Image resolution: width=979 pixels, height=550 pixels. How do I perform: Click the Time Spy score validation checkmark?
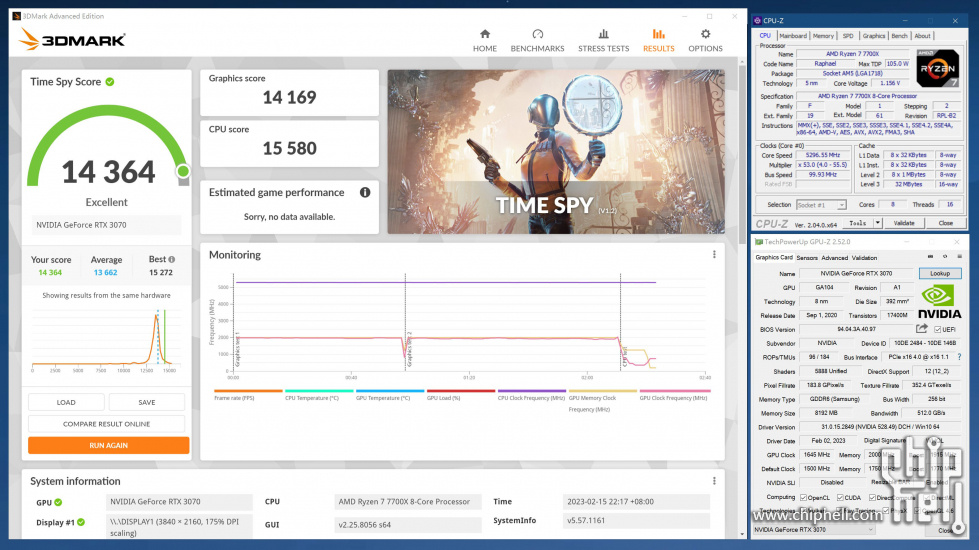[x=110, y=82]
